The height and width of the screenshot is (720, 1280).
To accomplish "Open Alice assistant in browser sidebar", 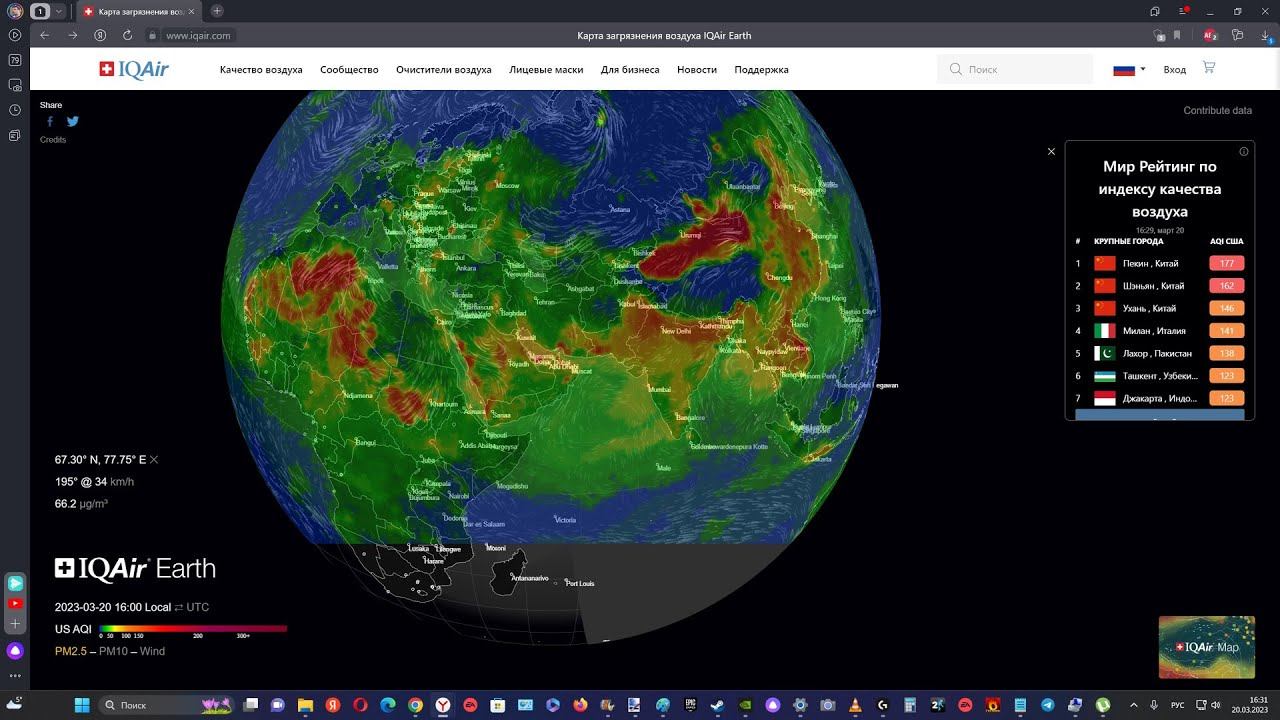I will [15, 651].
